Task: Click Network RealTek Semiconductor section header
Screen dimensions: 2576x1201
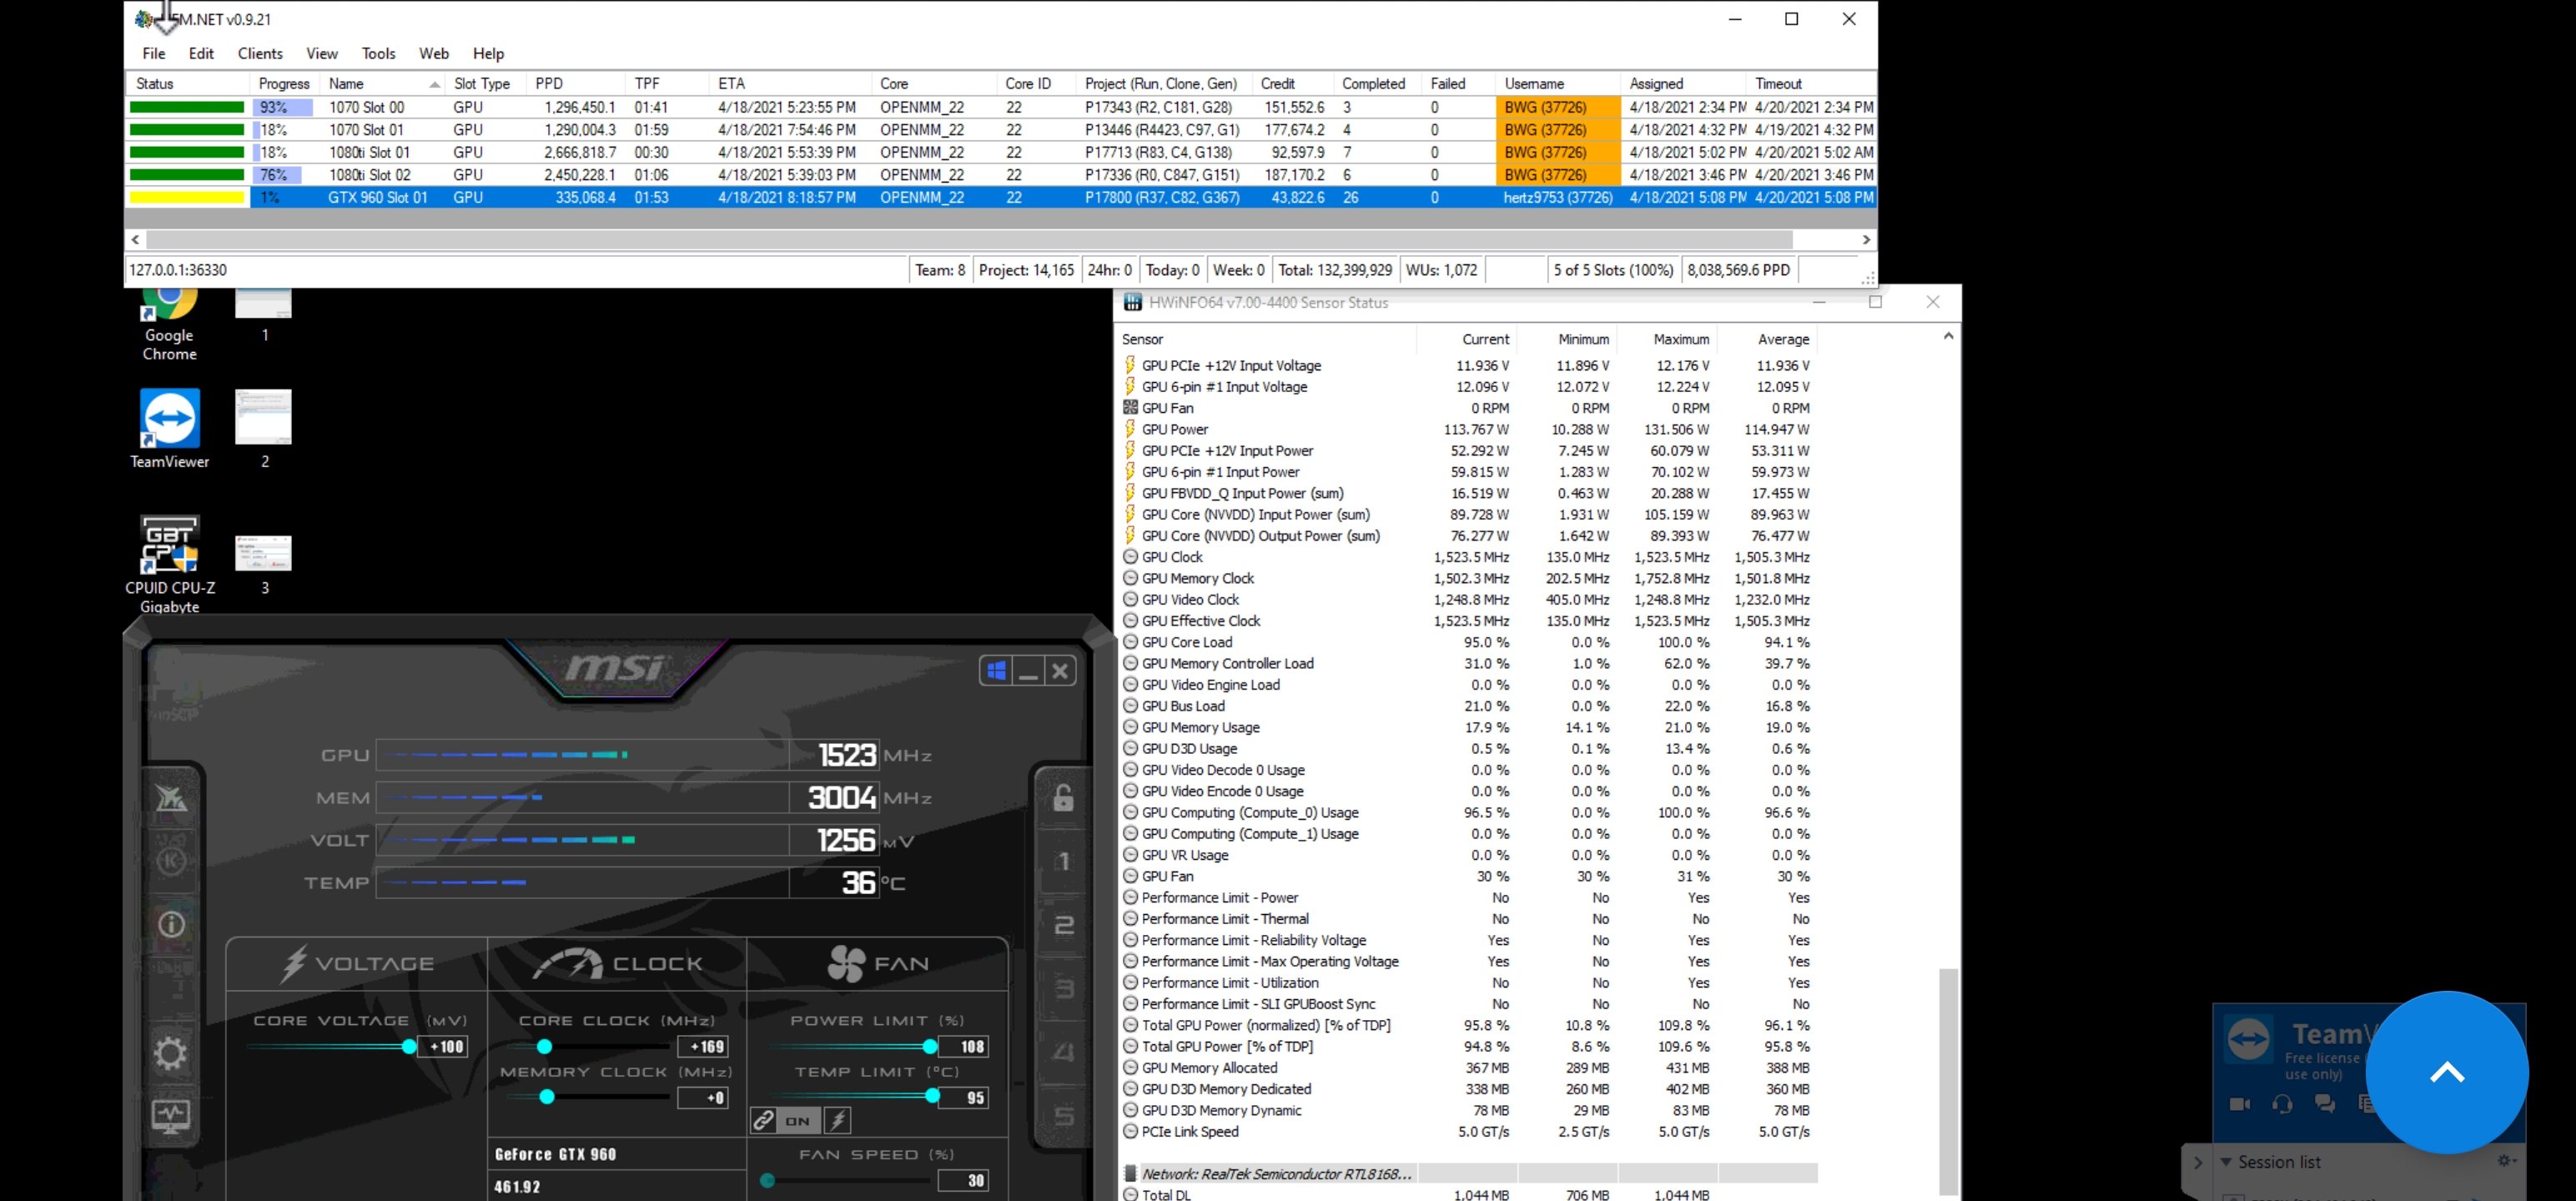Action: tap(1467, 1174)
